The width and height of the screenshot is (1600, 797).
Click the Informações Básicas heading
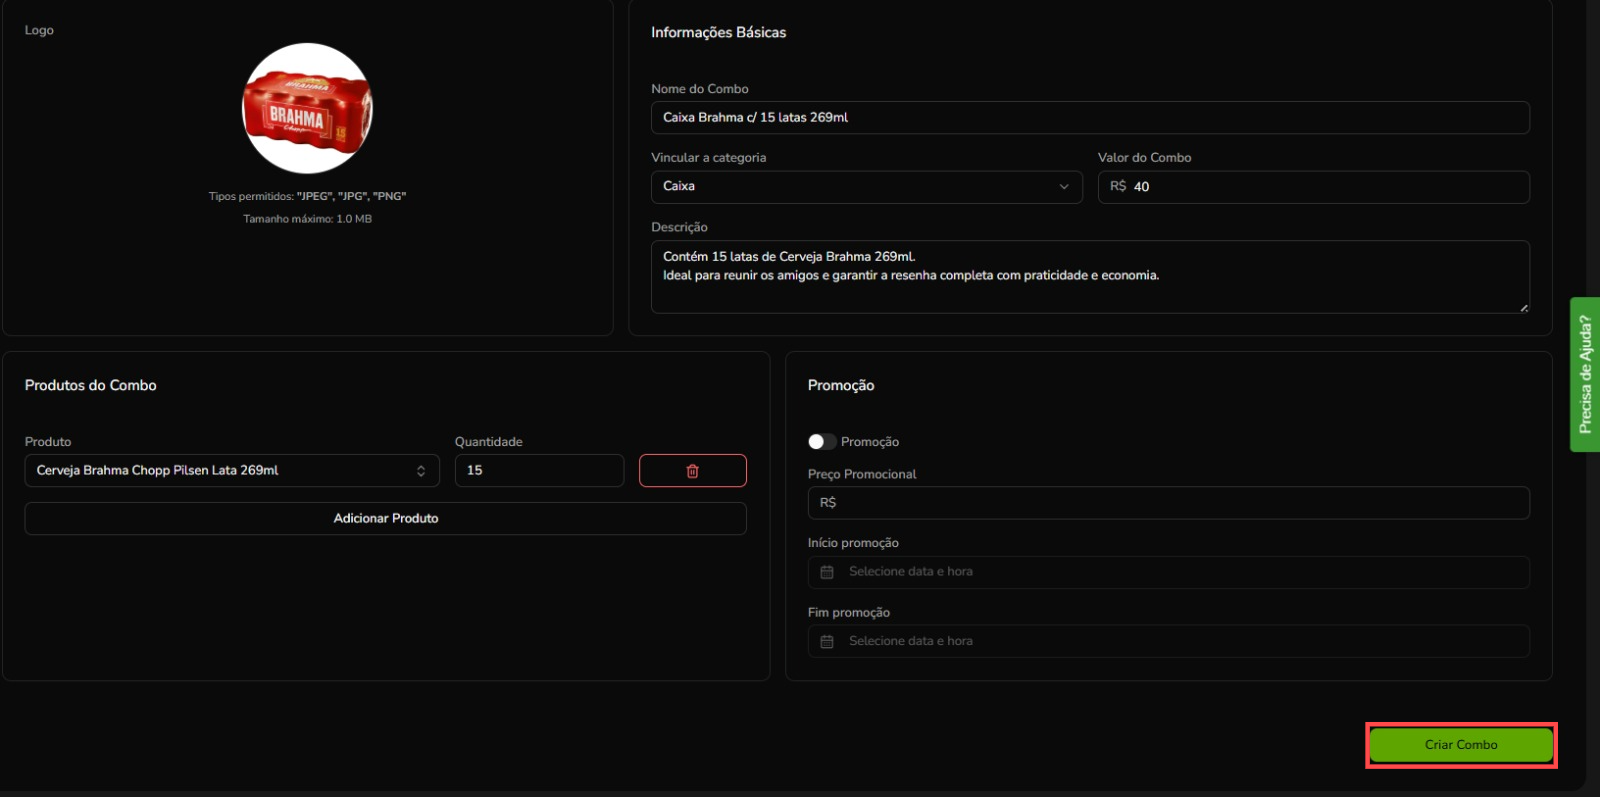click(x=718, y=33)
